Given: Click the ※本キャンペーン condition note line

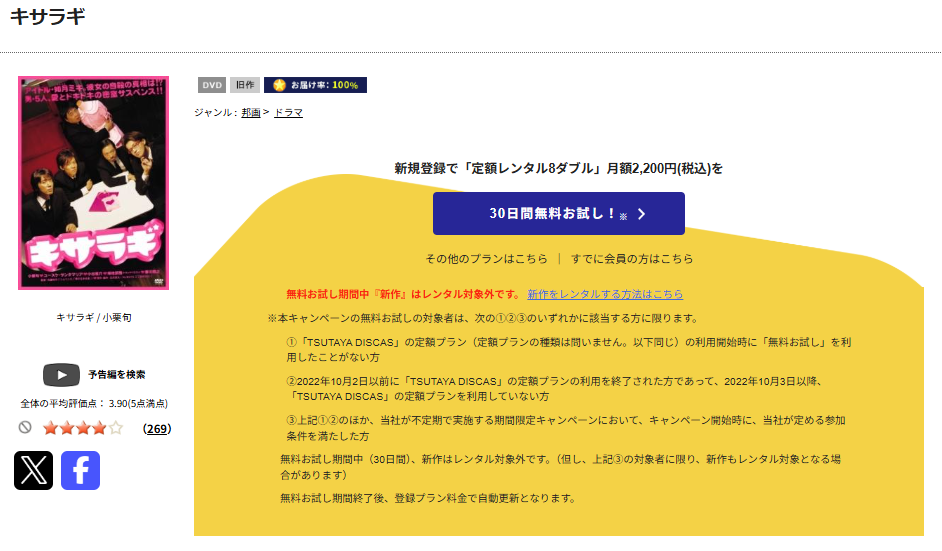Looking at the screenshot, I should pos(484,318).
